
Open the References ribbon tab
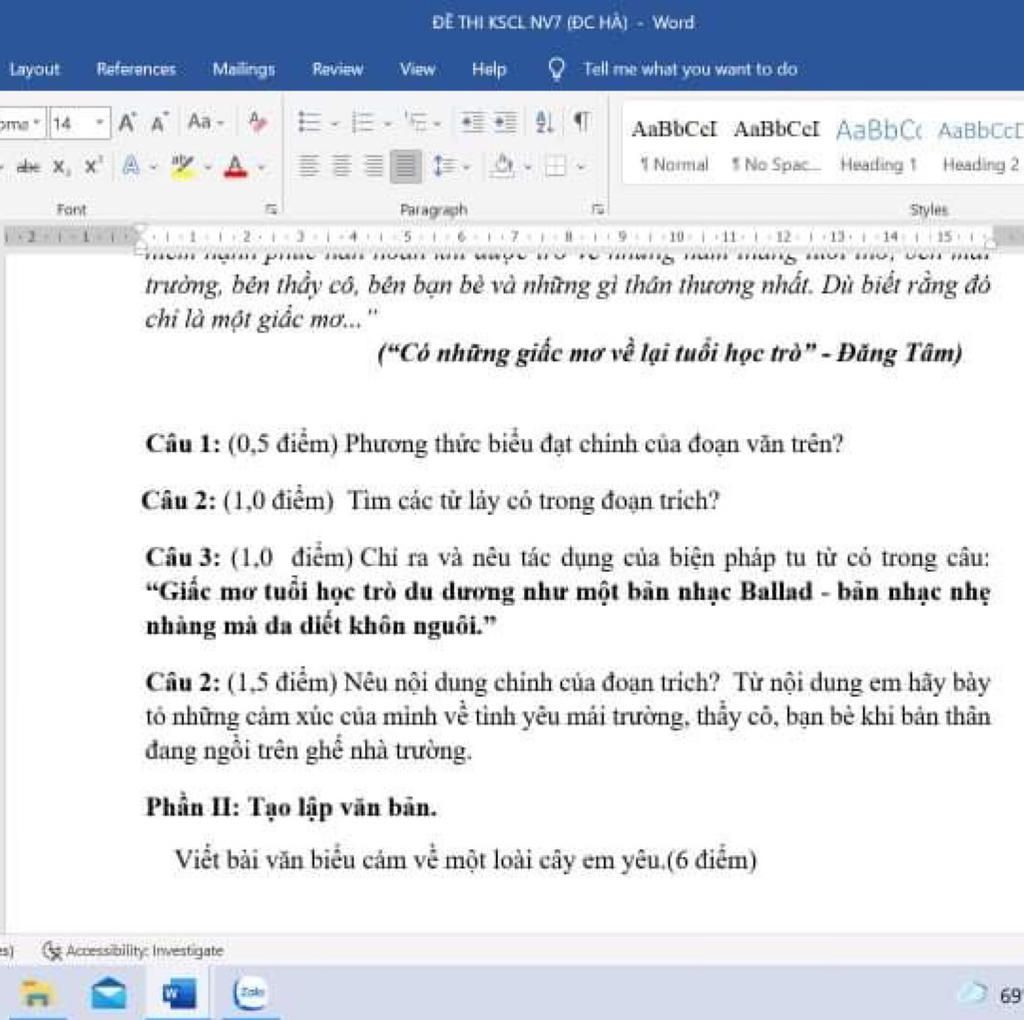click(136, 69)
